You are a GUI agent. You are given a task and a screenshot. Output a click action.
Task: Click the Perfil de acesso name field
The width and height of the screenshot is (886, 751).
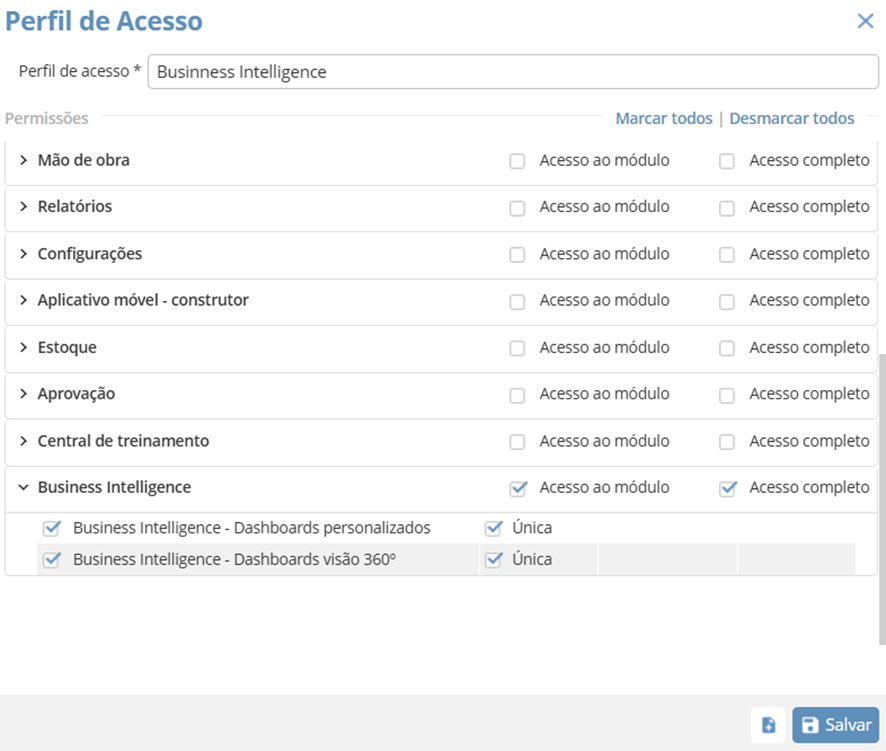coord(513,72)
